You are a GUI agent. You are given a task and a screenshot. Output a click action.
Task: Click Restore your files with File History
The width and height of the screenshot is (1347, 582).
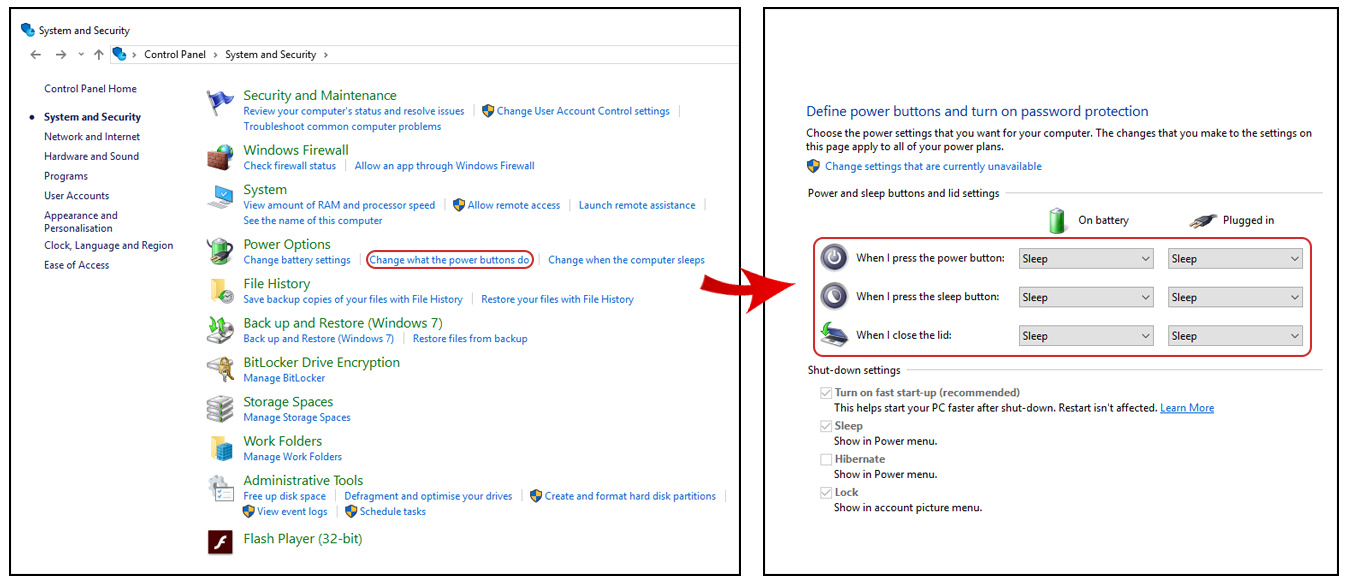pyautogui.click(x=557, y=299)
